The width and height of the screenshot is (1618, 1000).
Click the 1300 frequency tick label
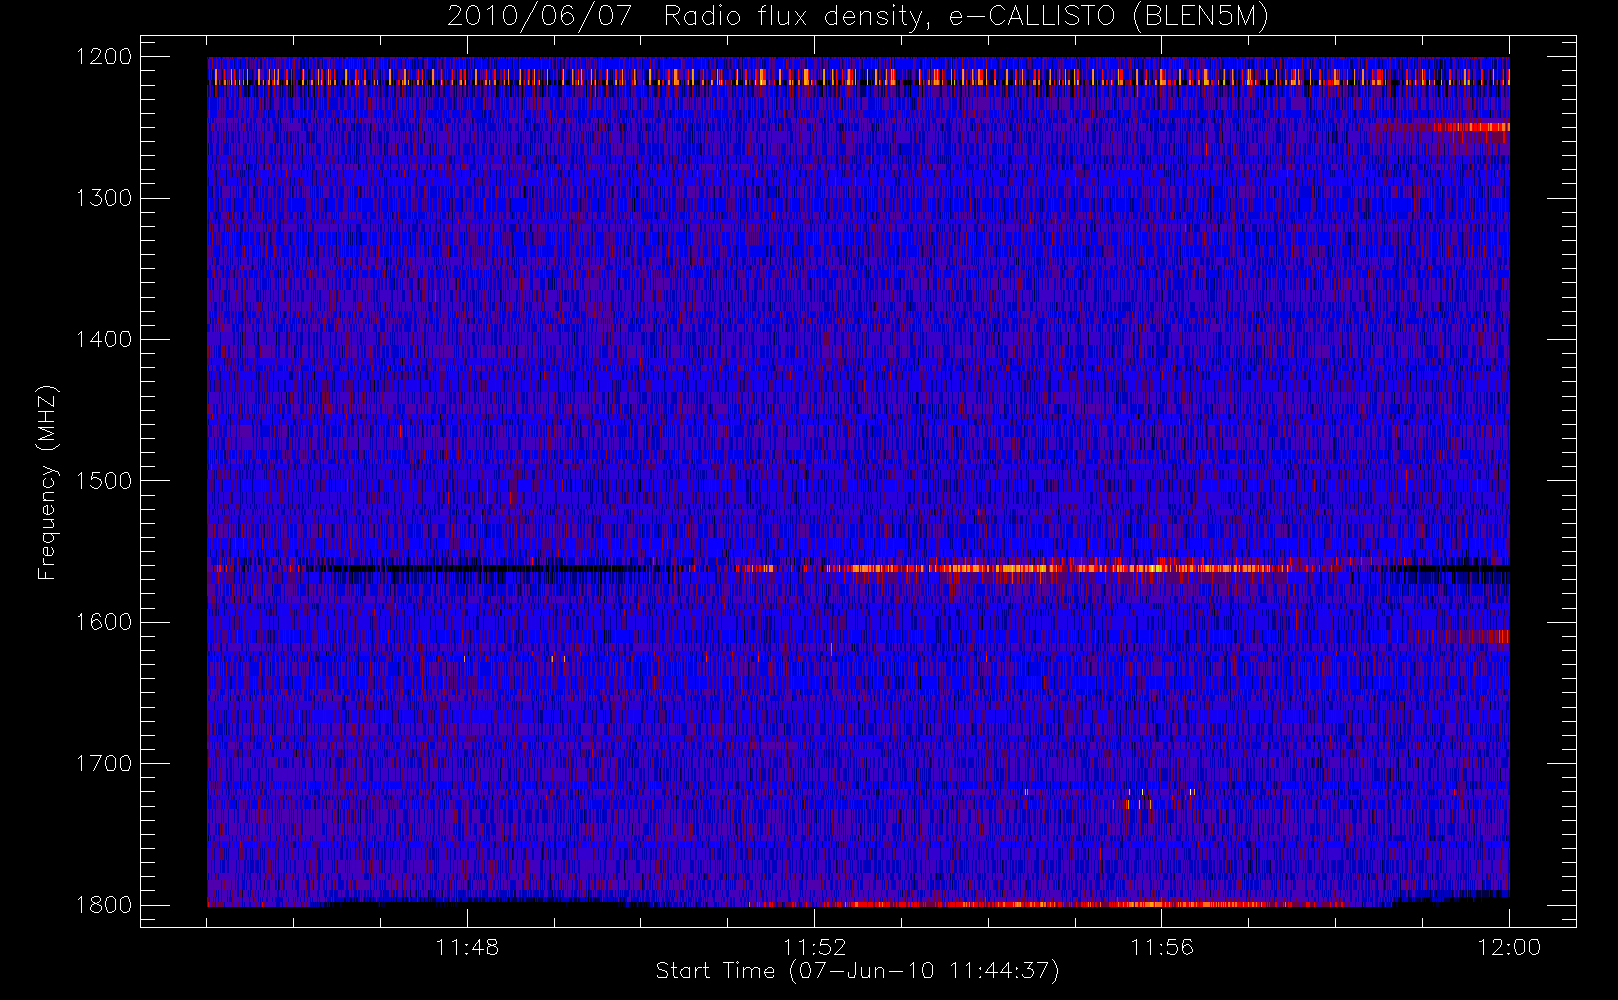click(104, 197)
